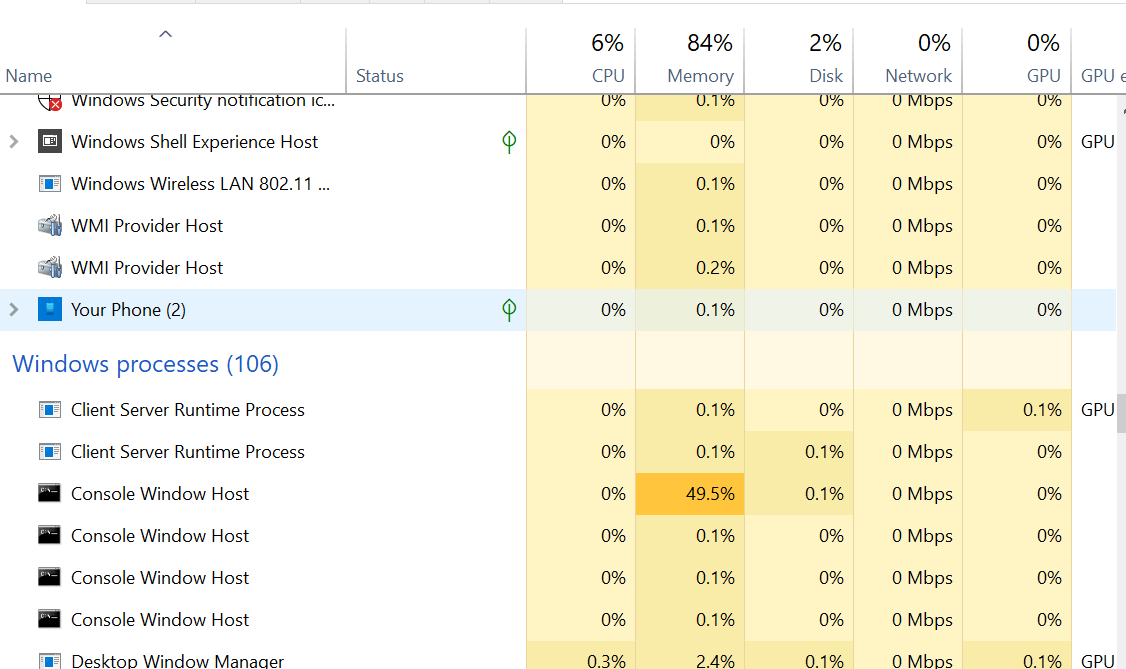Toggle sort direction with the arrow above Name
The width and height of the screenshot is (1126, 669).
click(165, 34)
